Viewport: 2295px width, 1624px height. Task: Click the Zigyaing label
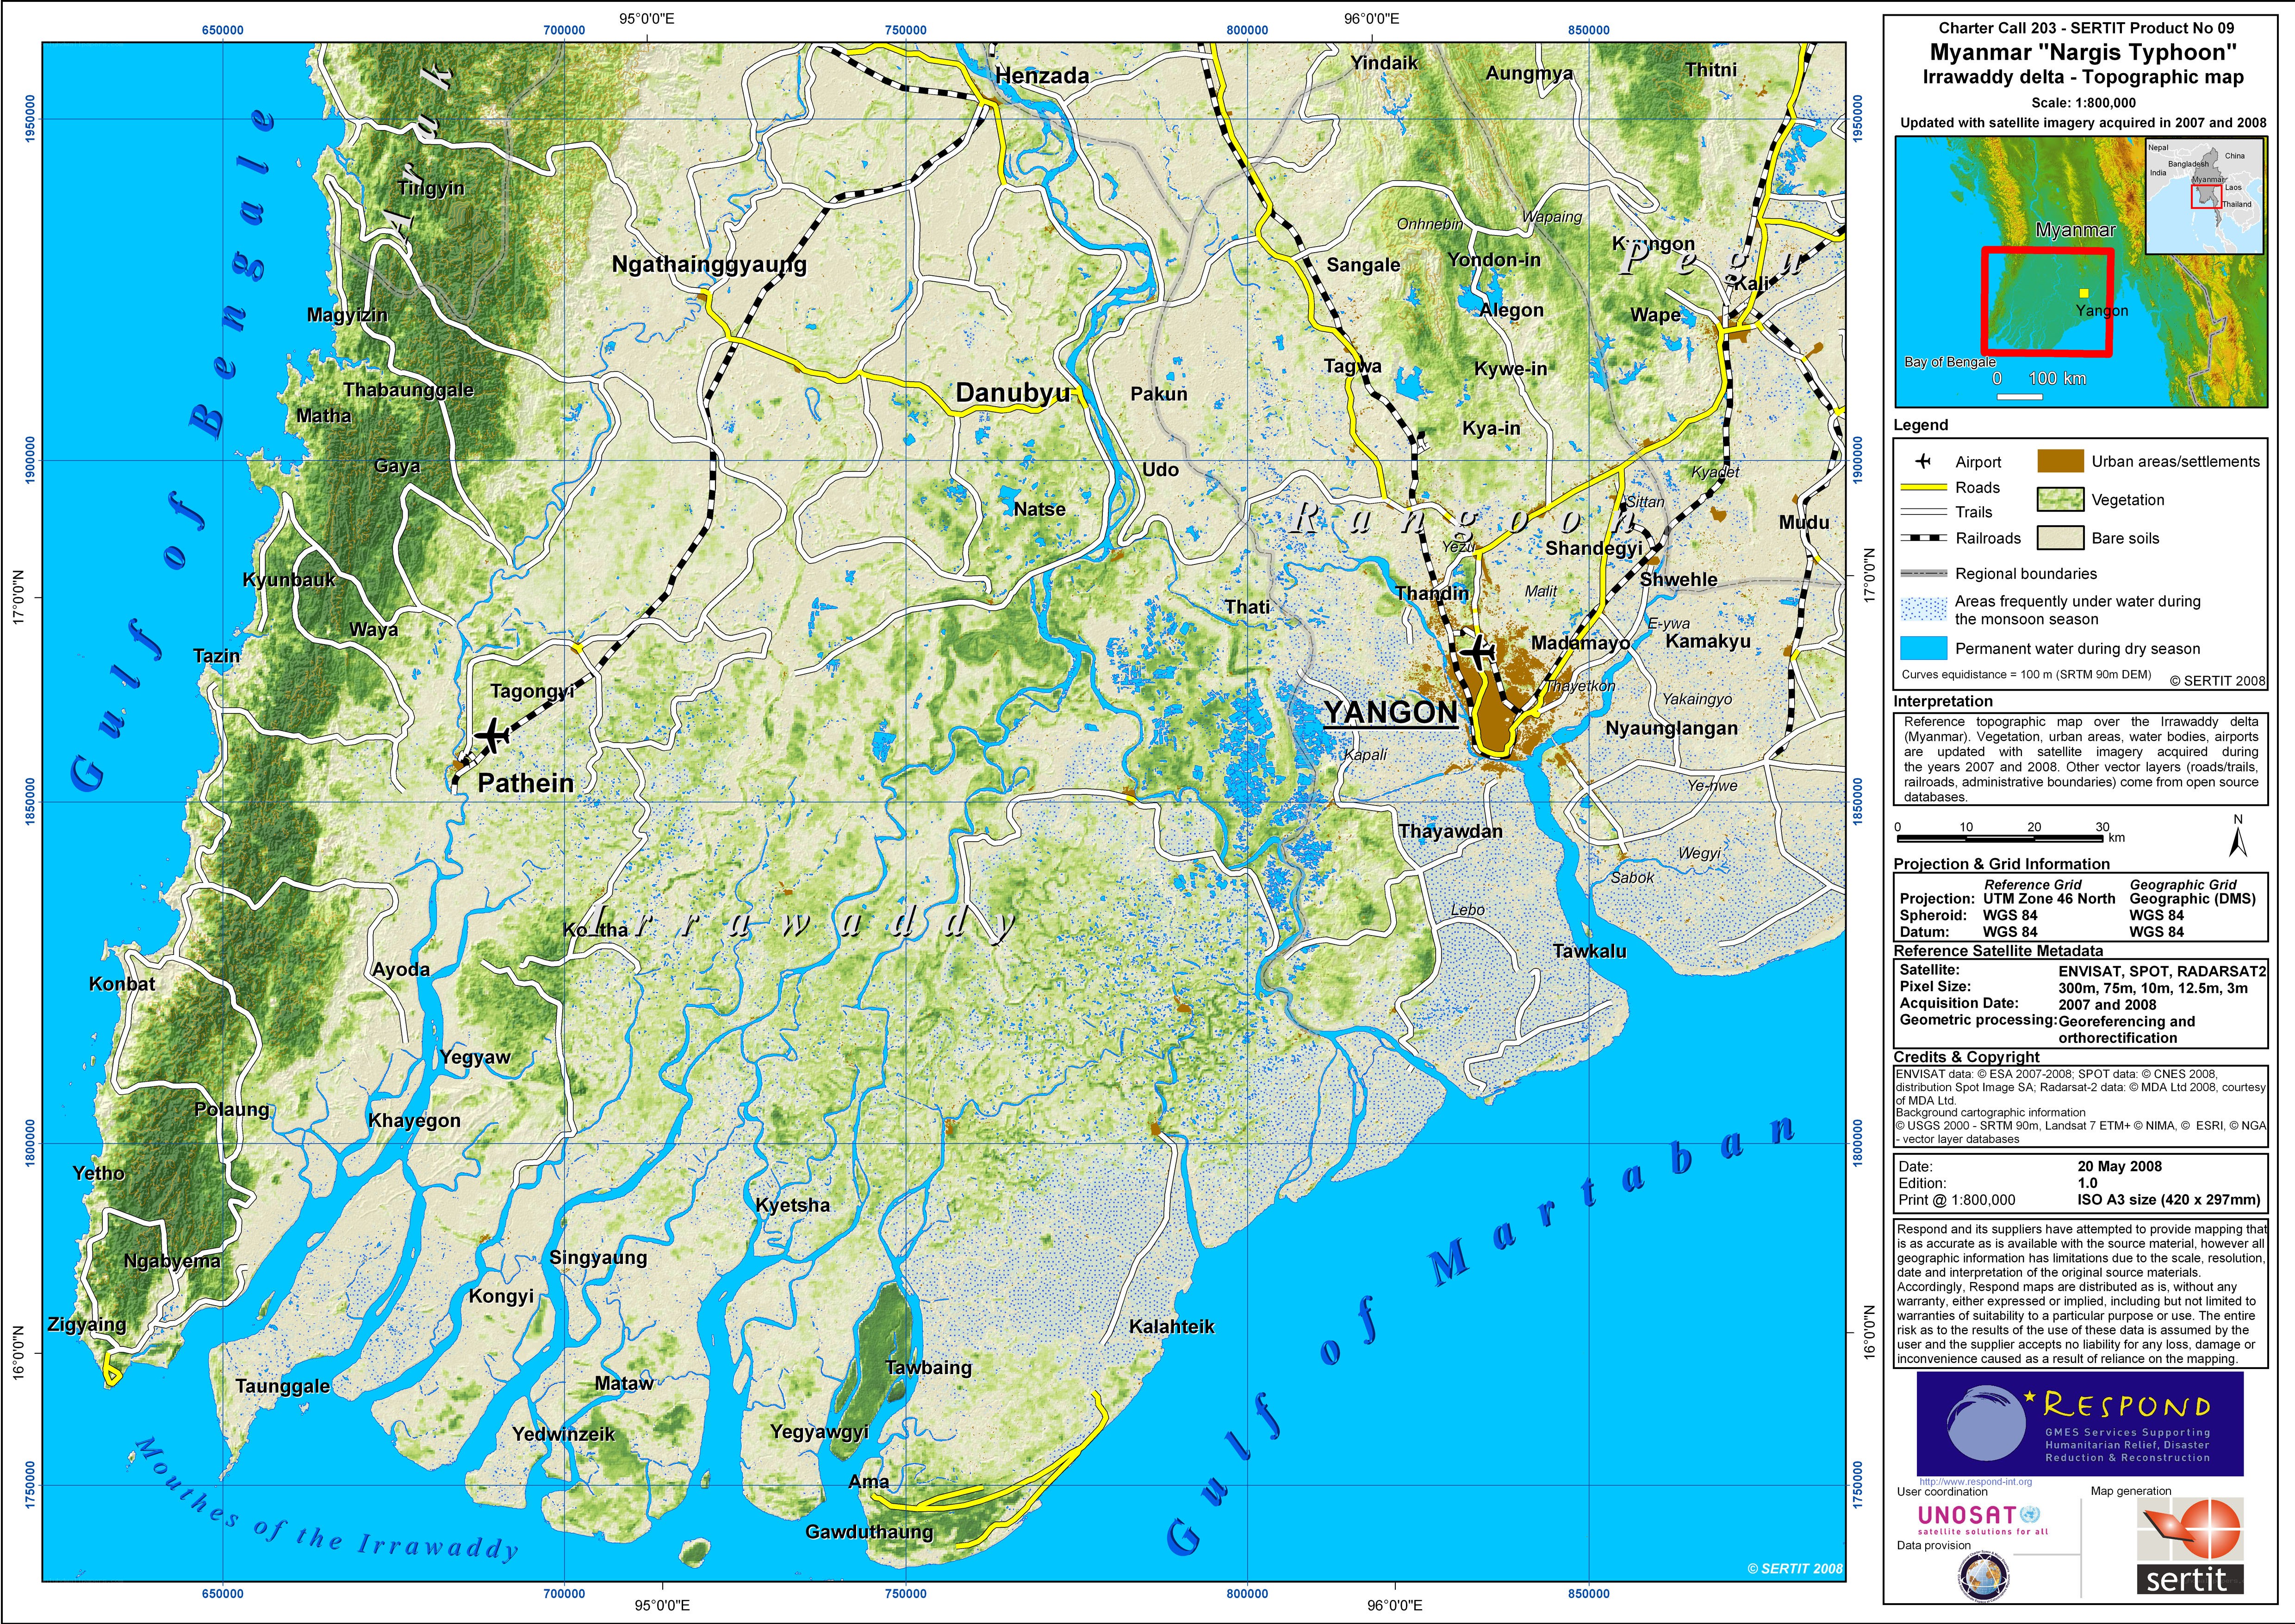tap(87, 1324)
